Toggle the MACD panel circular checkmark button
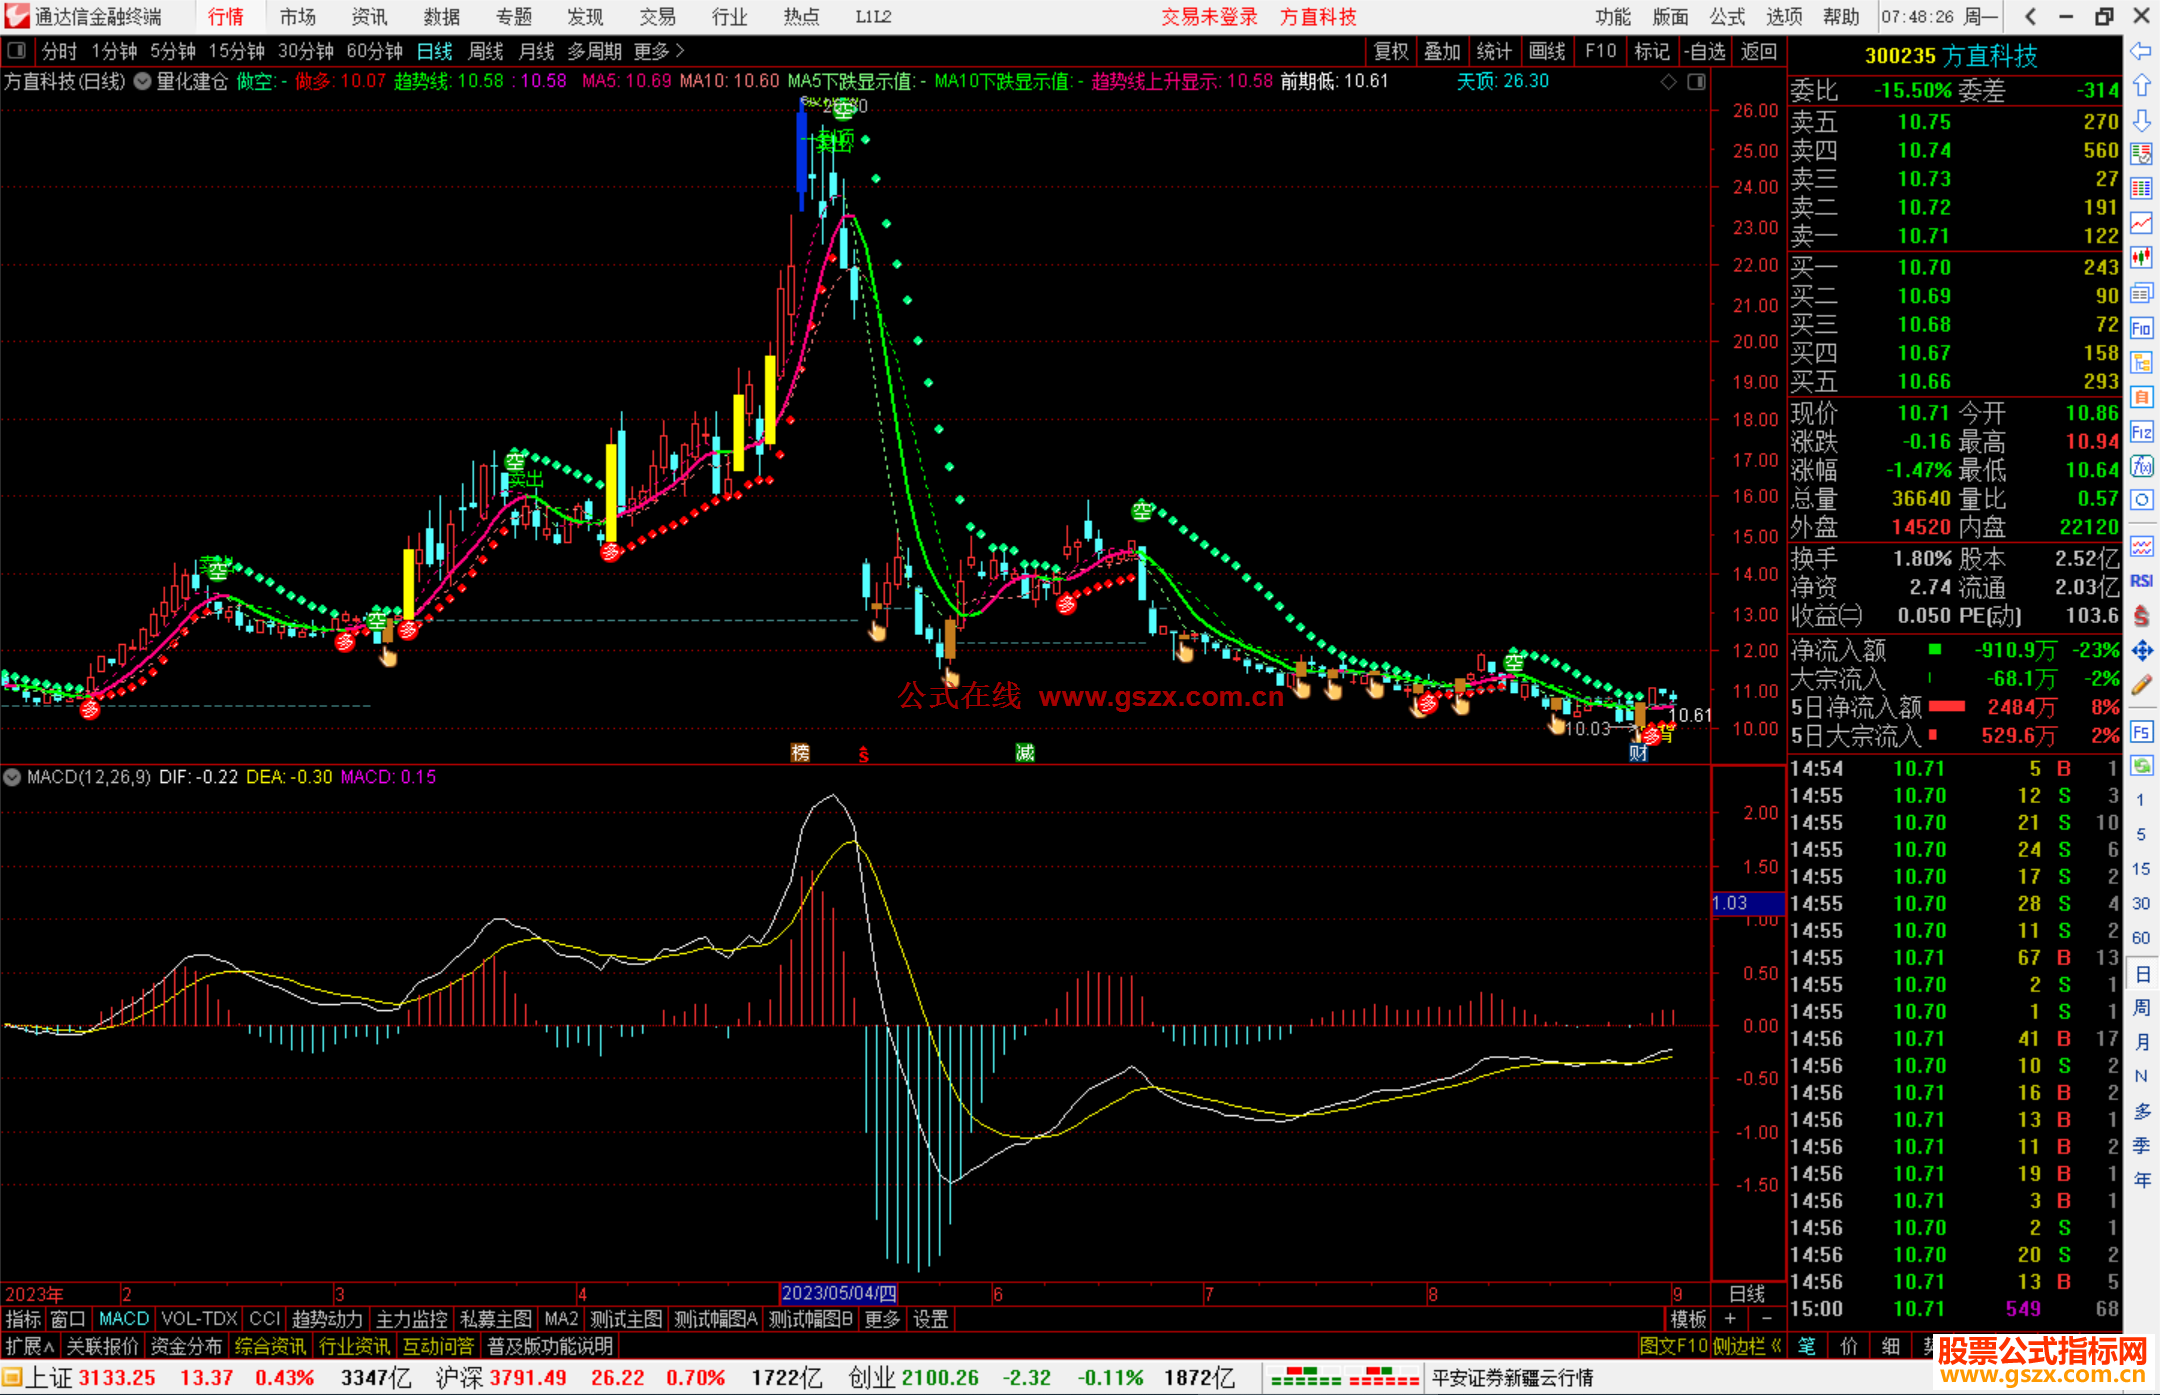This screenshot has height=1395, width=2160. point(12,777)
